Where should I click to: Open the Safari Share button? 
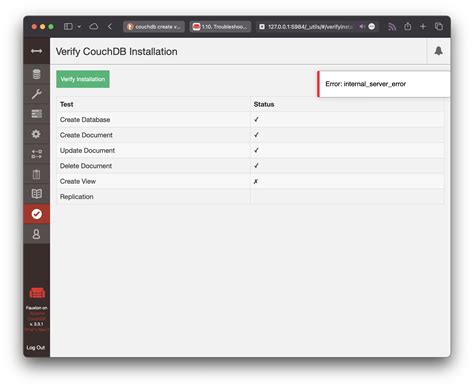pos(407,26)
